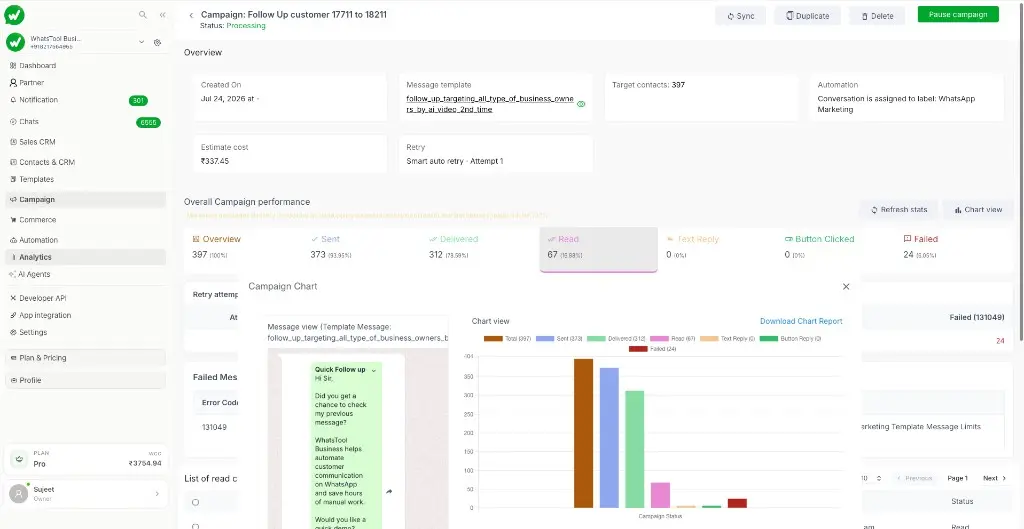Toggle the Total (397) legend swatch
The width and height of the screenshot is (1024, 529).
pos(493,339)
